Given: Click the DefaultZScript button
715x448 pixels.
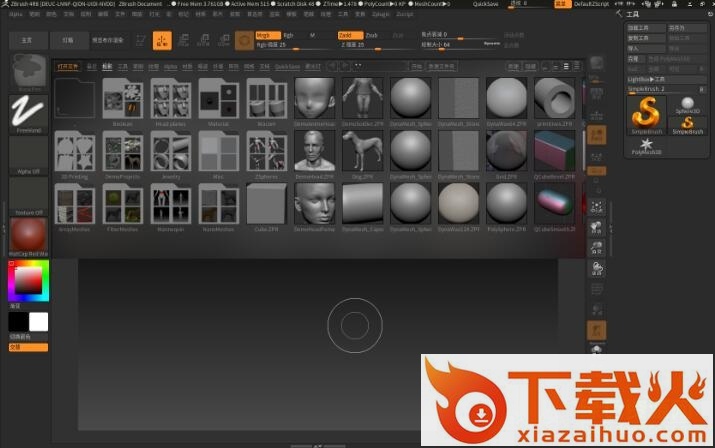Looking at the screenshot, I should point(591,4).
